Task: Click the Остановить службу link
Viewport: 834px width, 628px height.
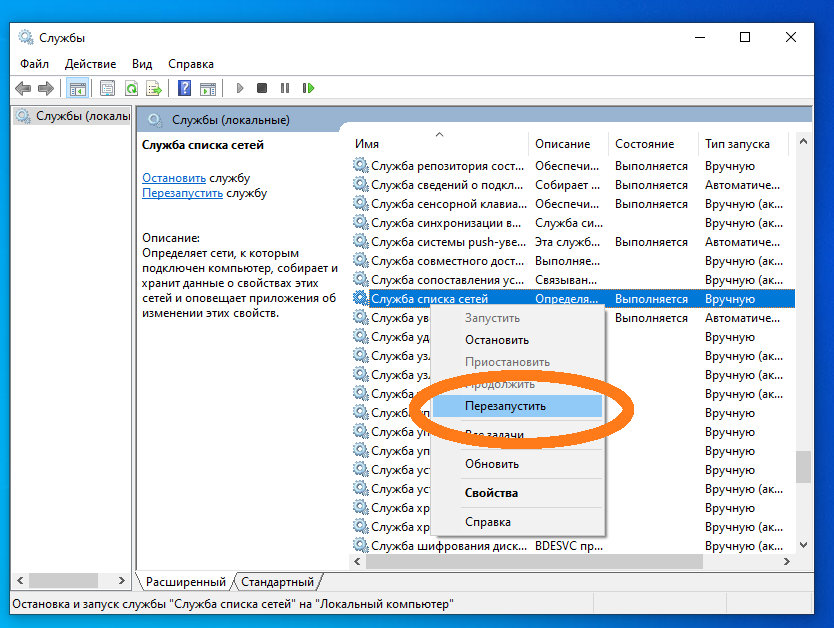Action: pyautogui.click(x=174, y=177)
